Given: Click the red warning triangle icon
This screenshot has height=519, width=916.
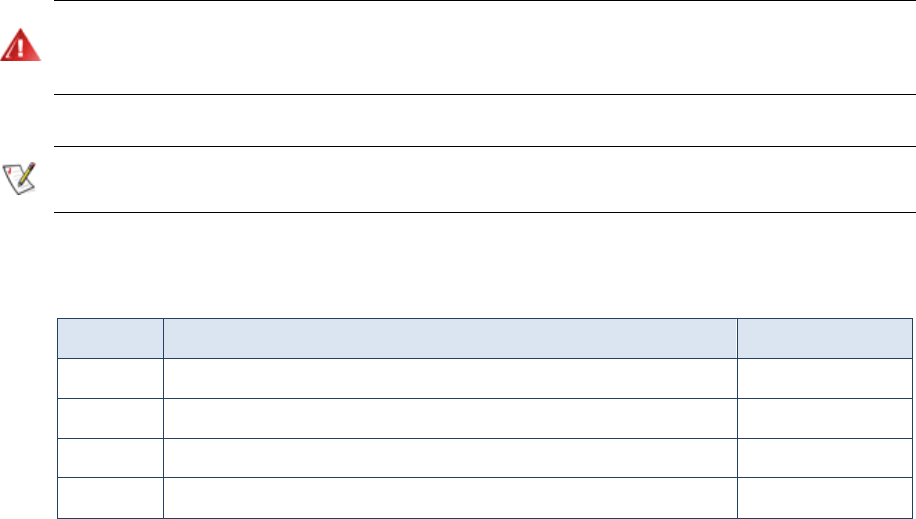Looking at the screenshot, I should point(21,47).
